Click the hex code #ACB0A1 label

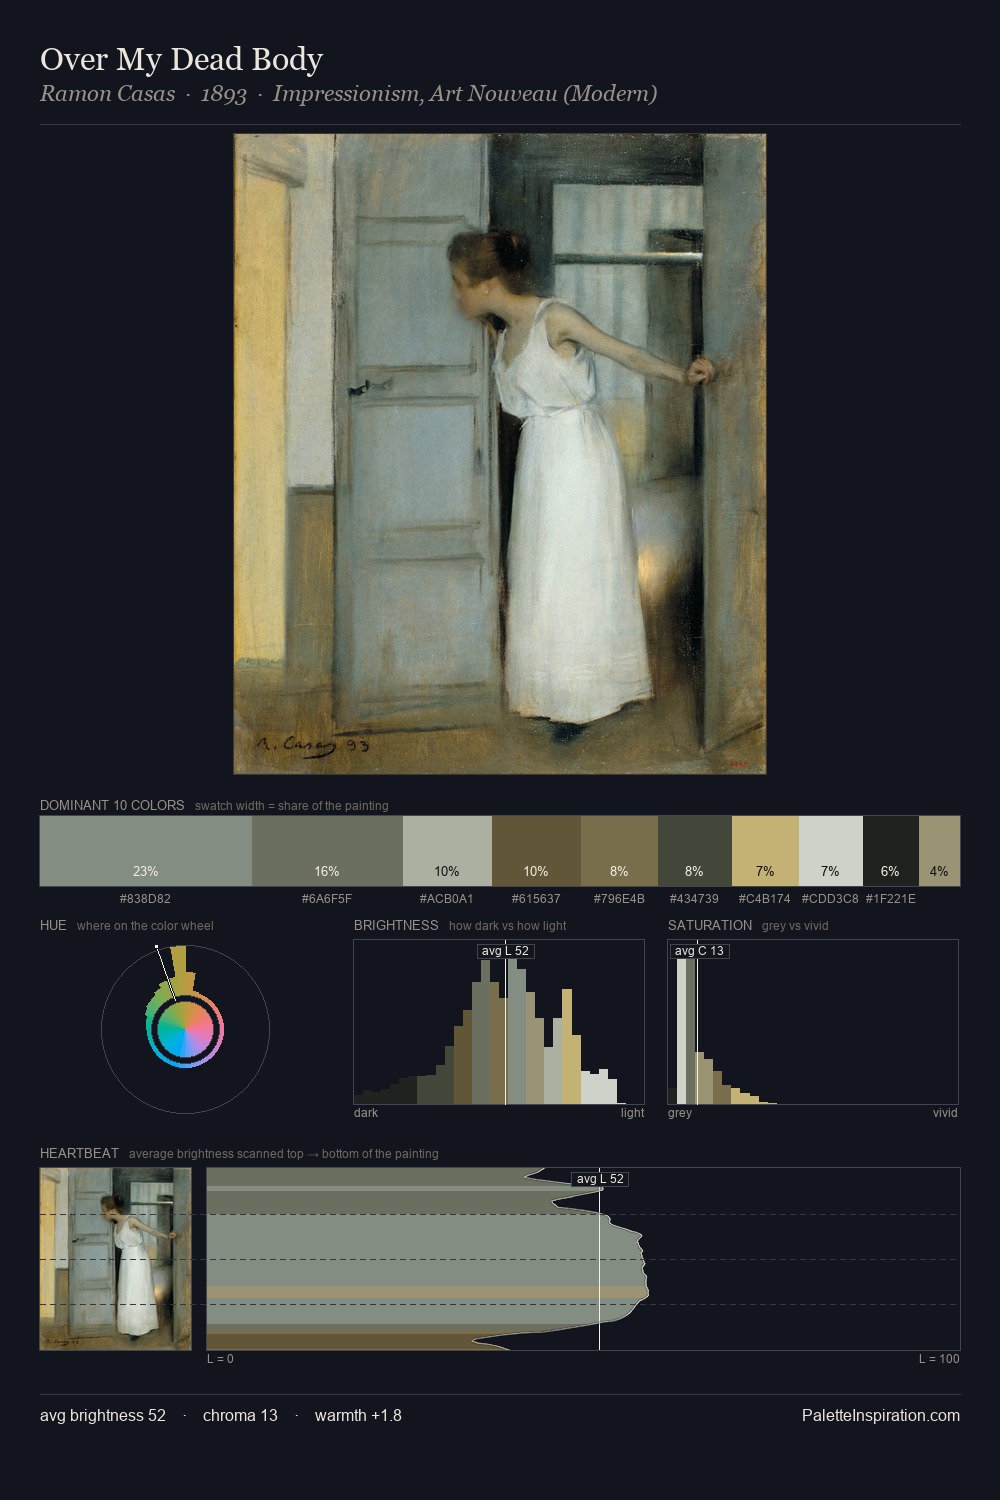447,899
